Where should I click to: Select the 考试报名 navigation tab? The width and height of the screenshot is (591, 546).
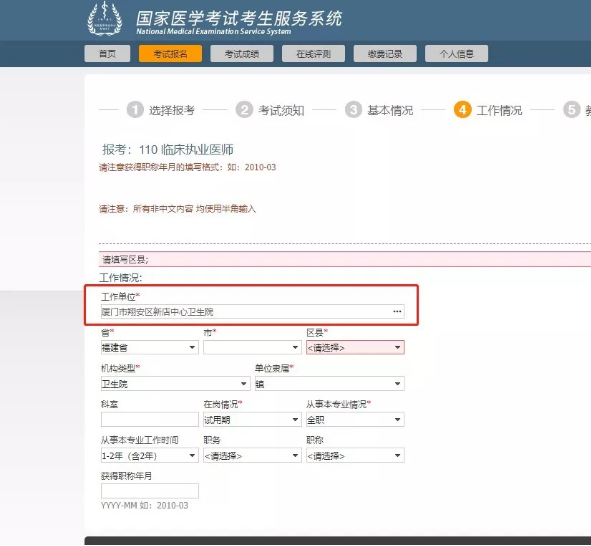click(170, 54)
